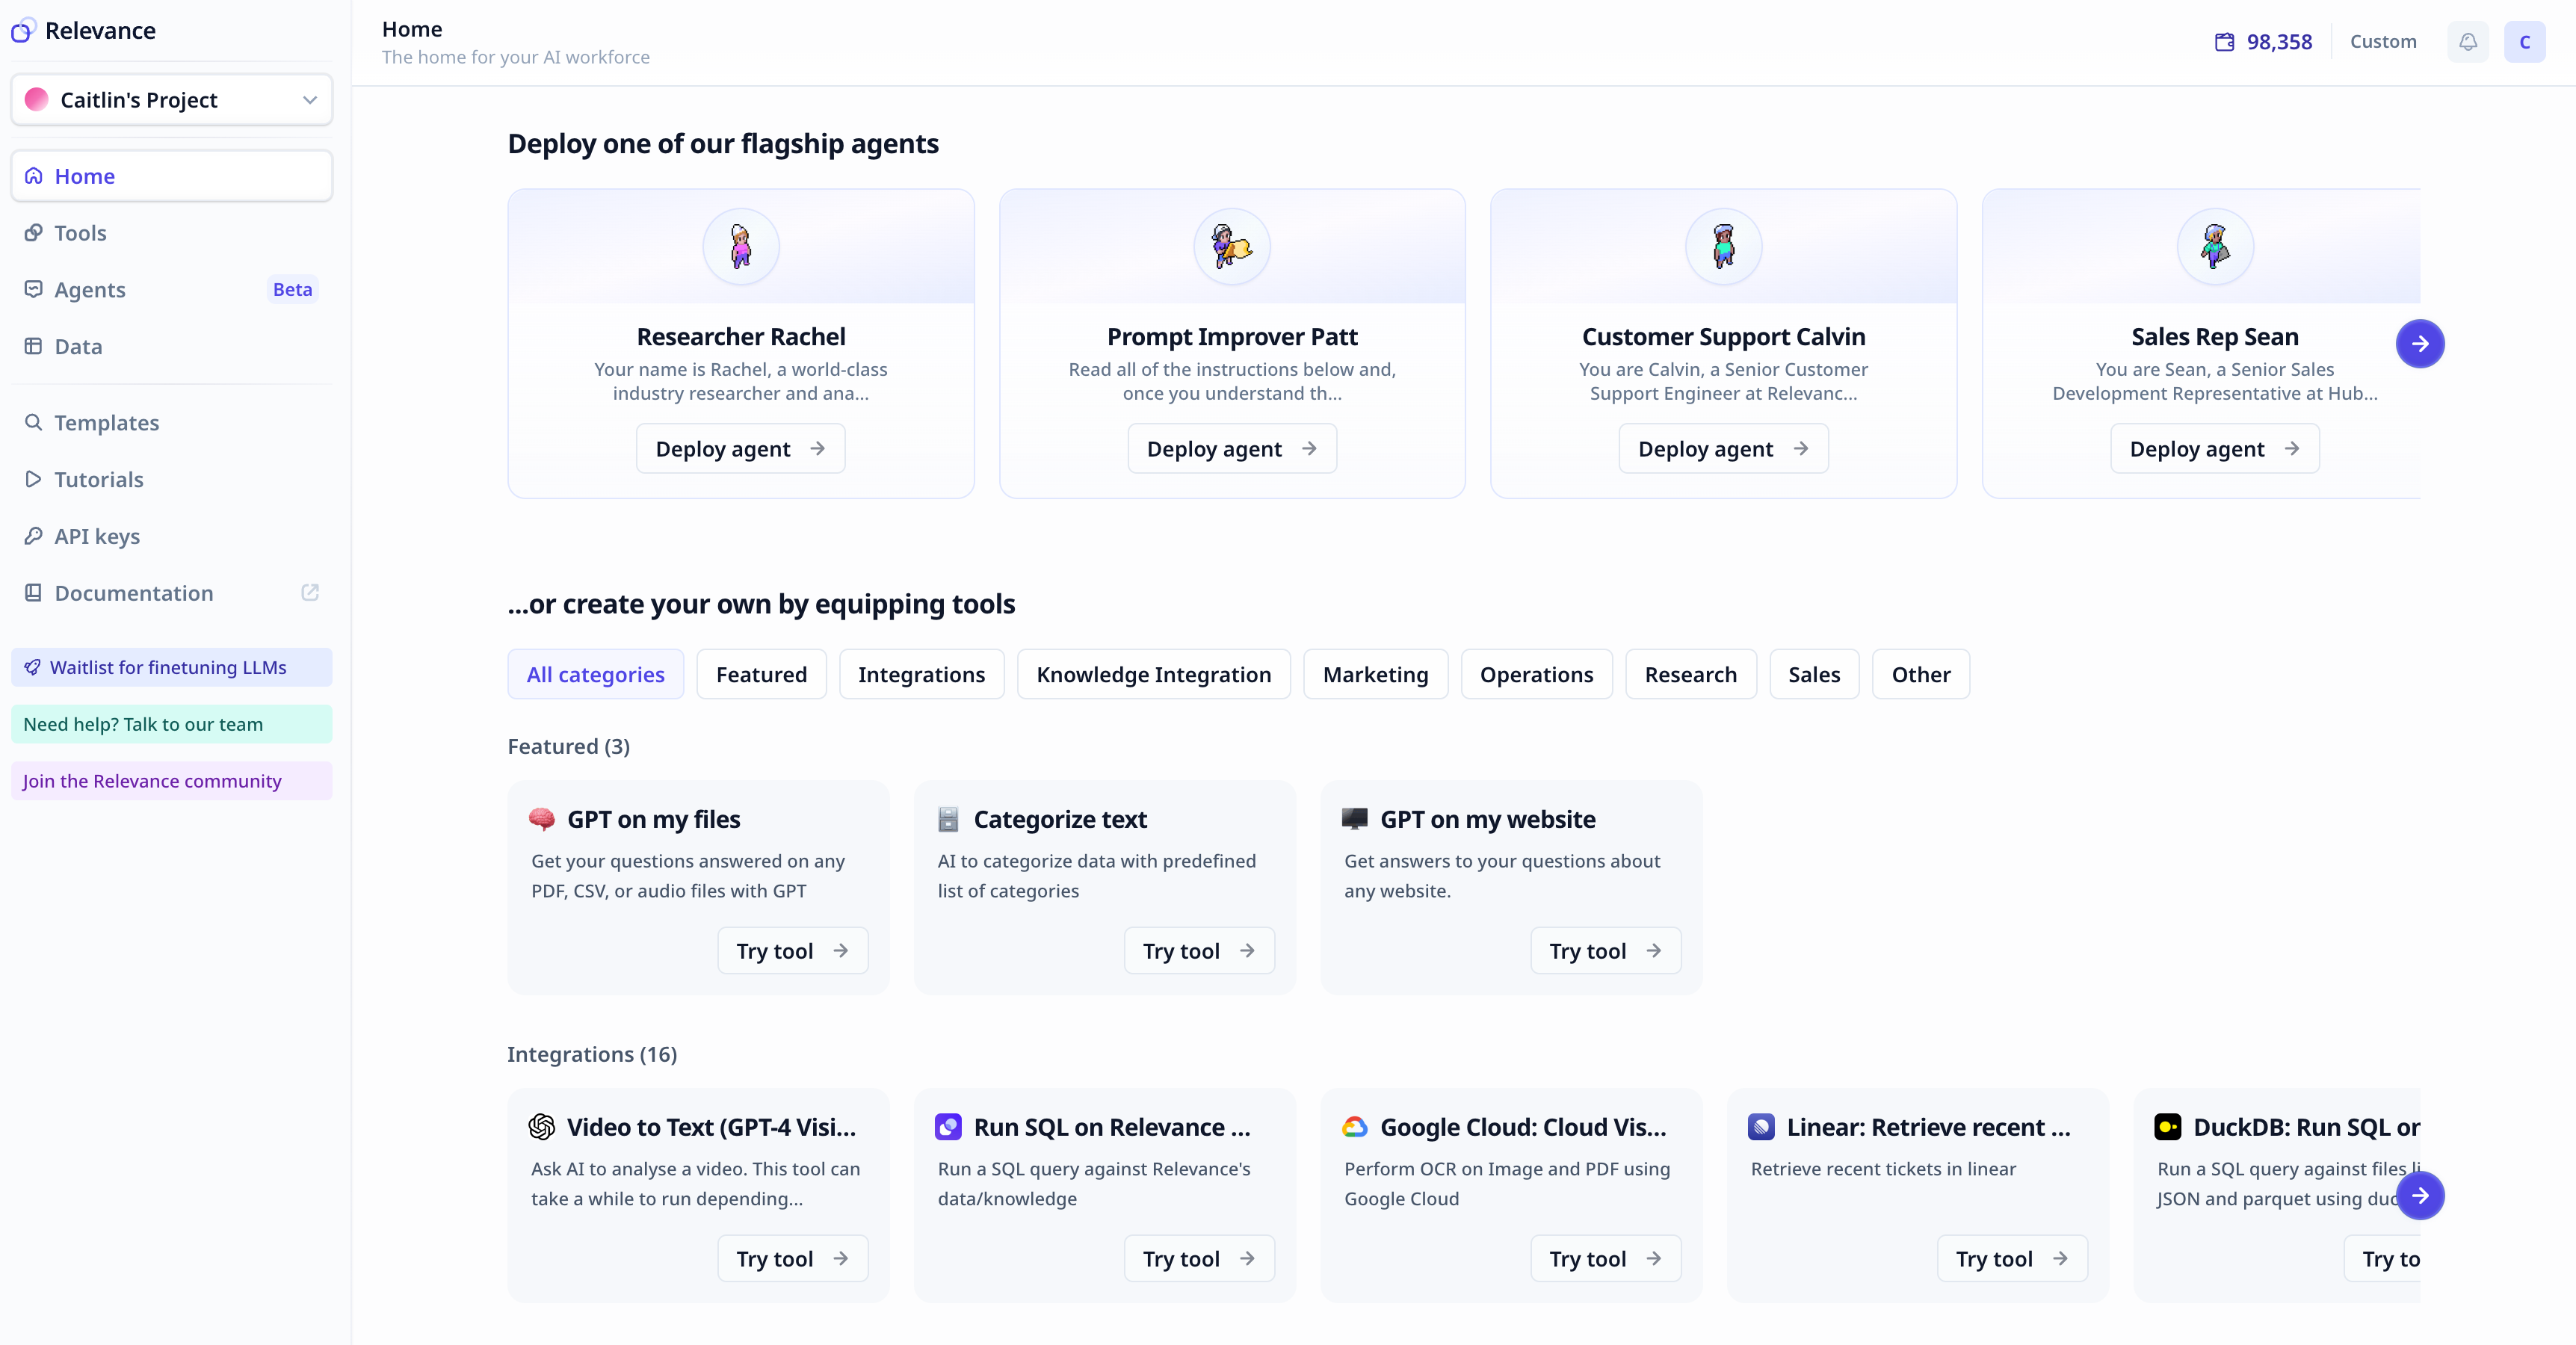Select the Data section icon
2576x1345 pixels.
coord(34,346)
